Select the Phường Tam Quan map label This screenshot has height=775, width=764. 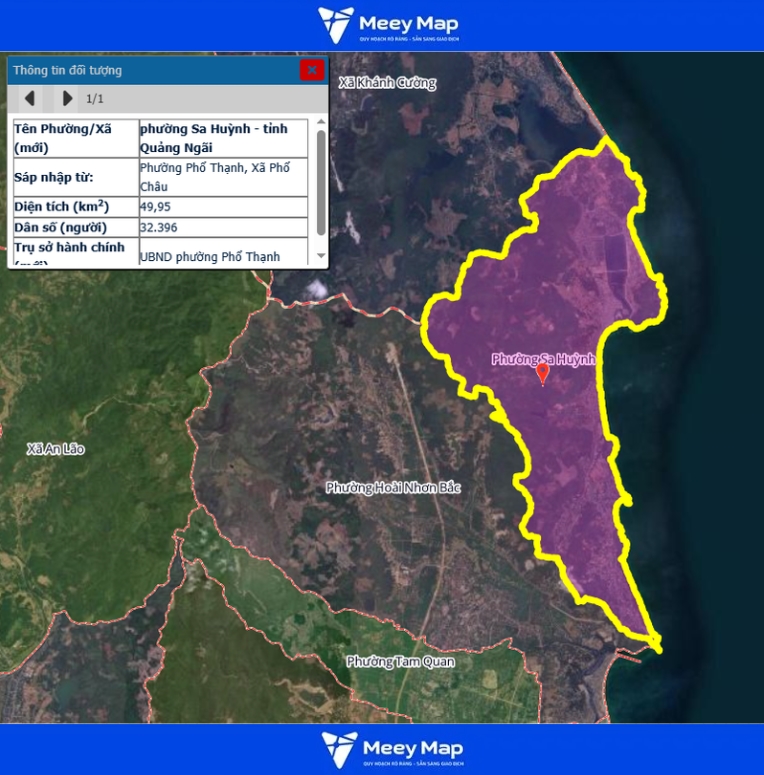pos(400,661)
